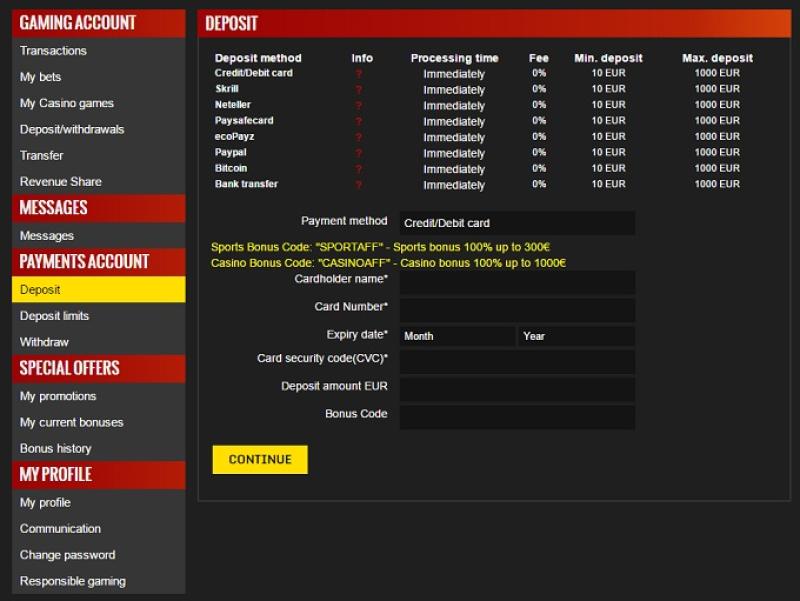
Task: Click the info question mark for Bitcoin
Action: coord(358,170)
